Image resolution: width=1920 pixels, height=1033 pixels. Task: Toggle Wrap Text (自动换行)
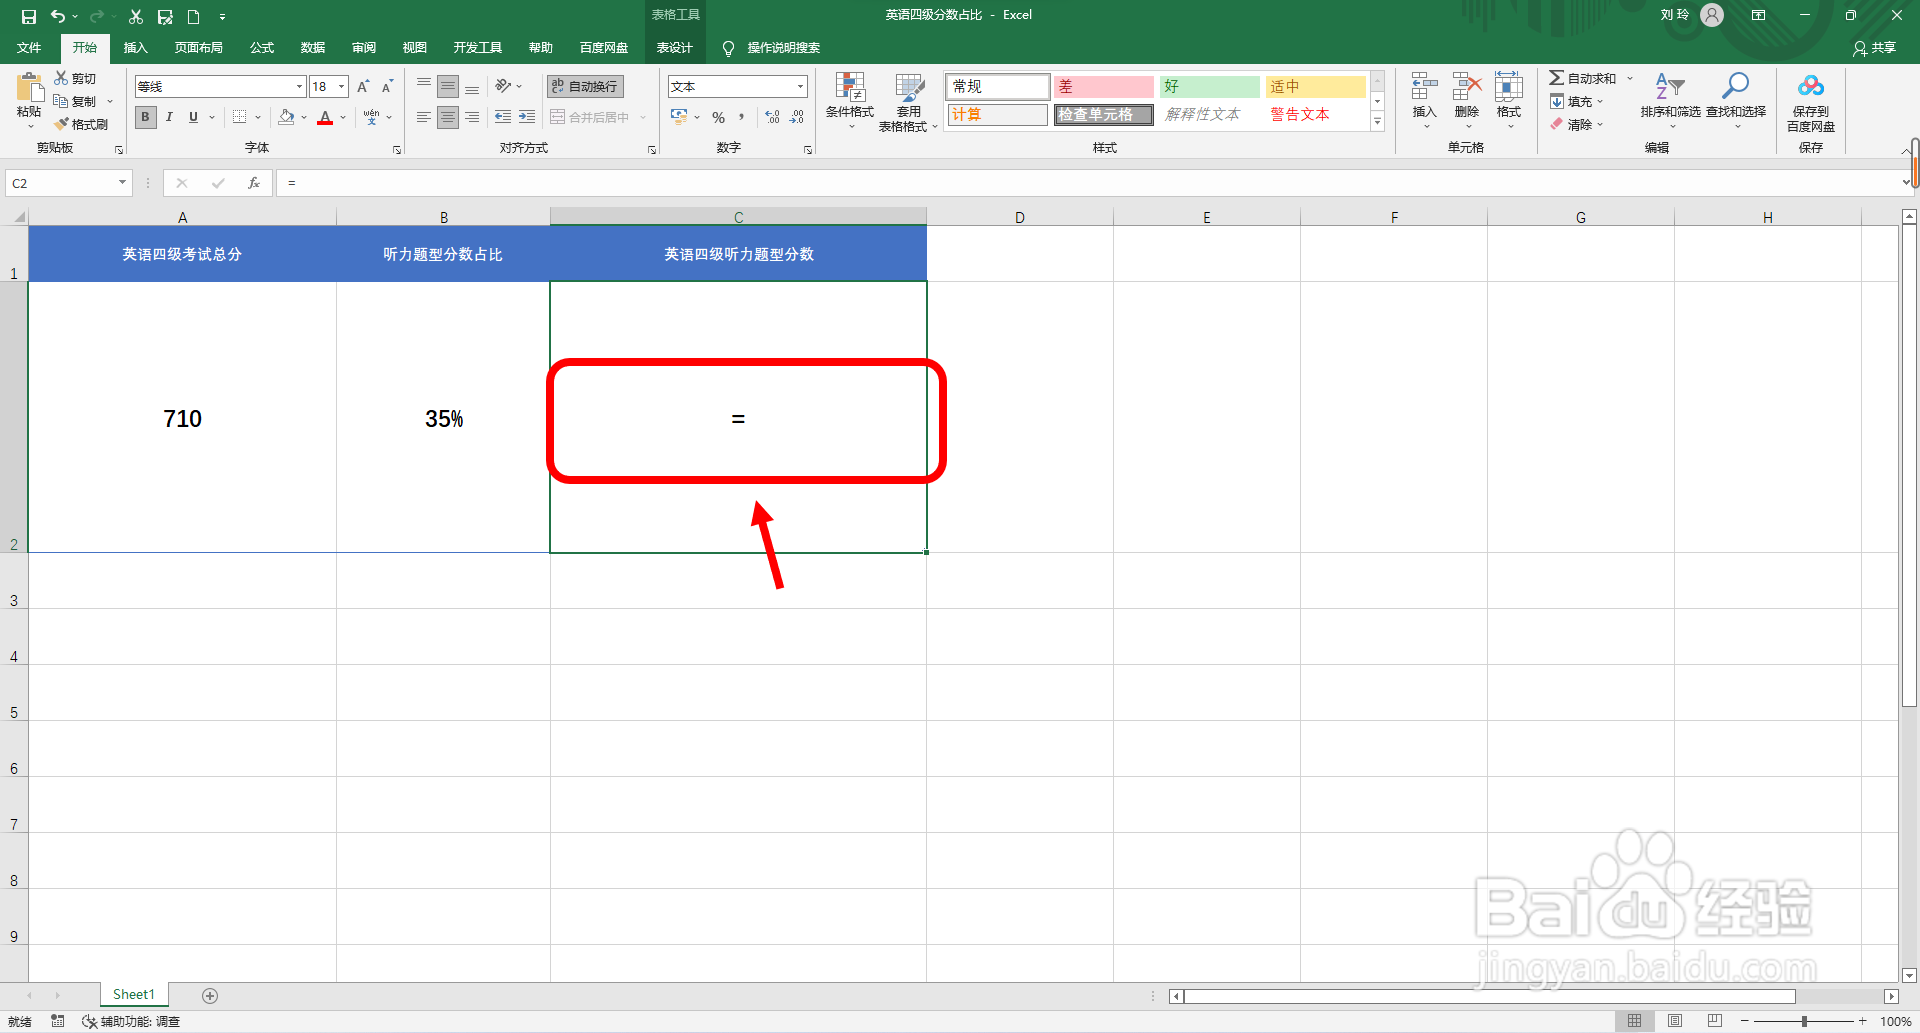coord(586,87)
